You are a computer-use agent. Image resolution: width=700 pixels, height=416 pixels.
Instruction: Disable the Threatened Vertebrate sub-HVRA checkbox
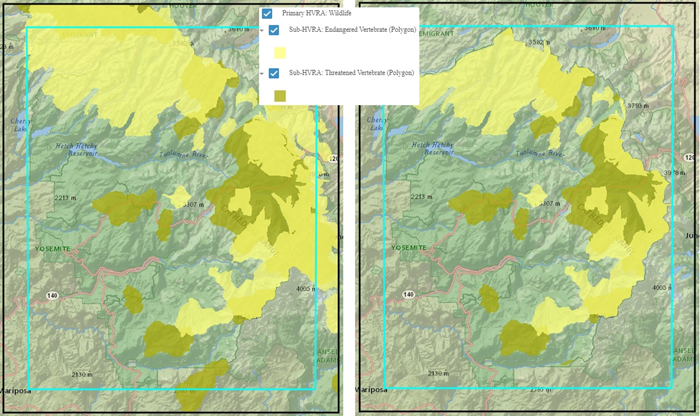point(273,73)
